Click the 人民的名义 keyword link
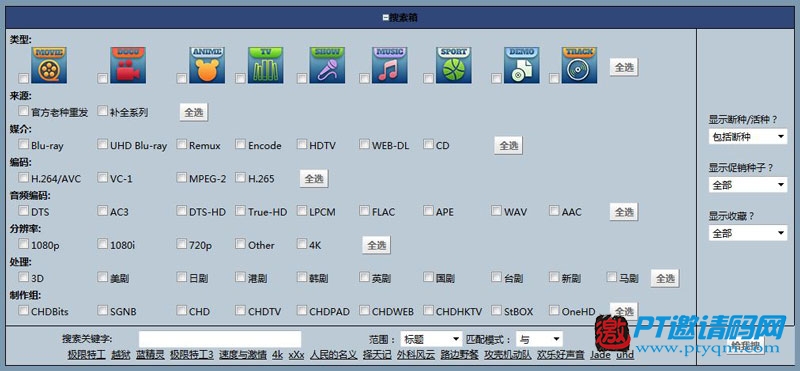Viewport: 800px width, 371px height. (333, 355)
